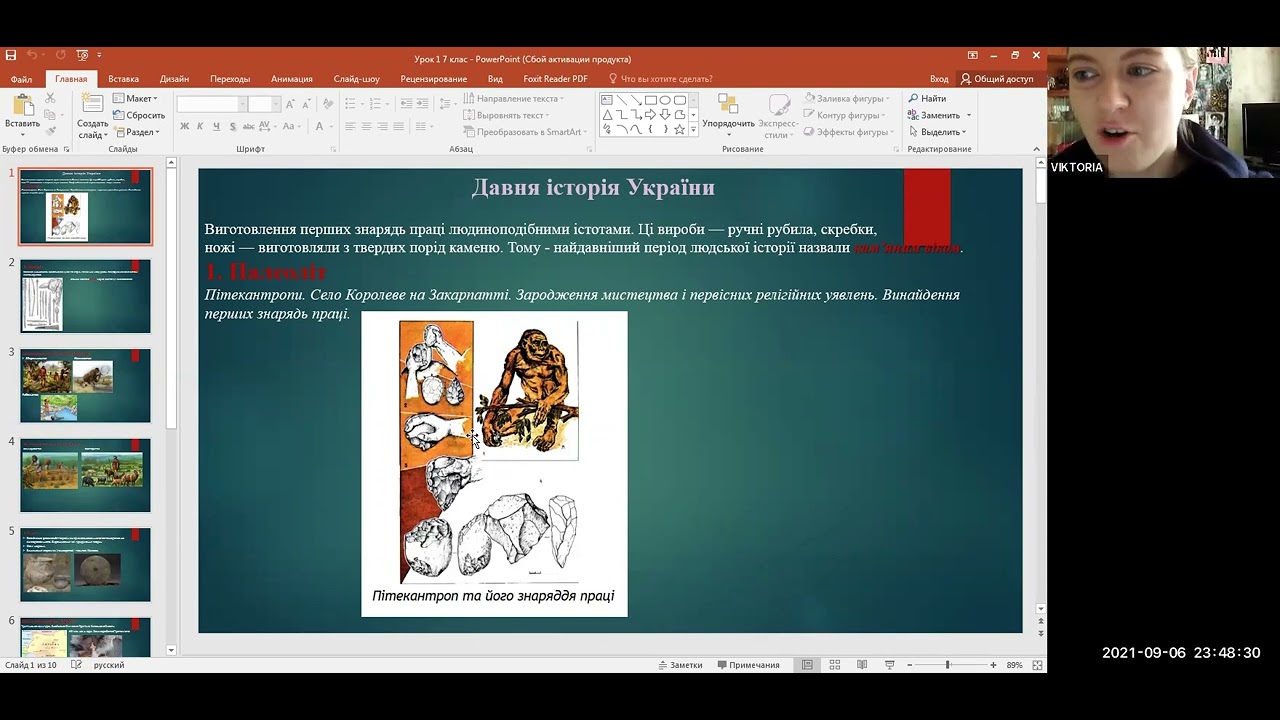Toggle justify text alignment

399,126
